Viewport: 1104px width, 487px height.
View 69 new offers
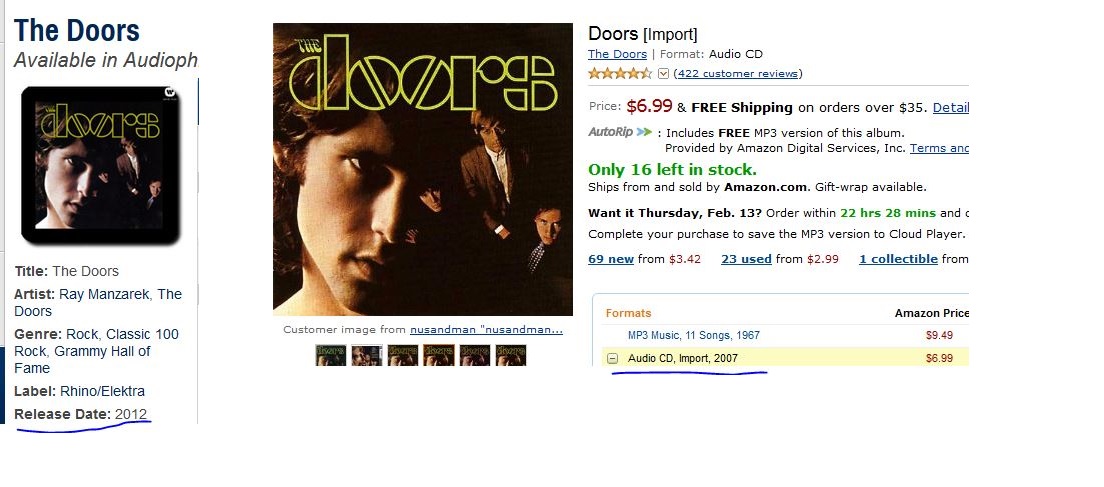coord(610,259)
